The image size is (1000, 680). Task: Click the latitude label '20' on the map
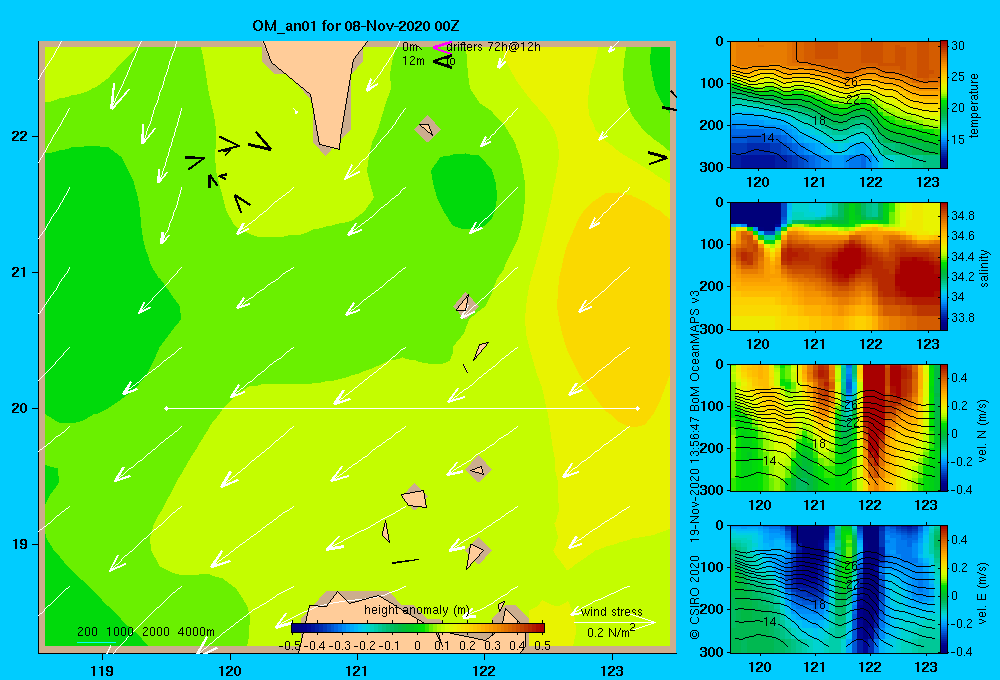point(19,408)
